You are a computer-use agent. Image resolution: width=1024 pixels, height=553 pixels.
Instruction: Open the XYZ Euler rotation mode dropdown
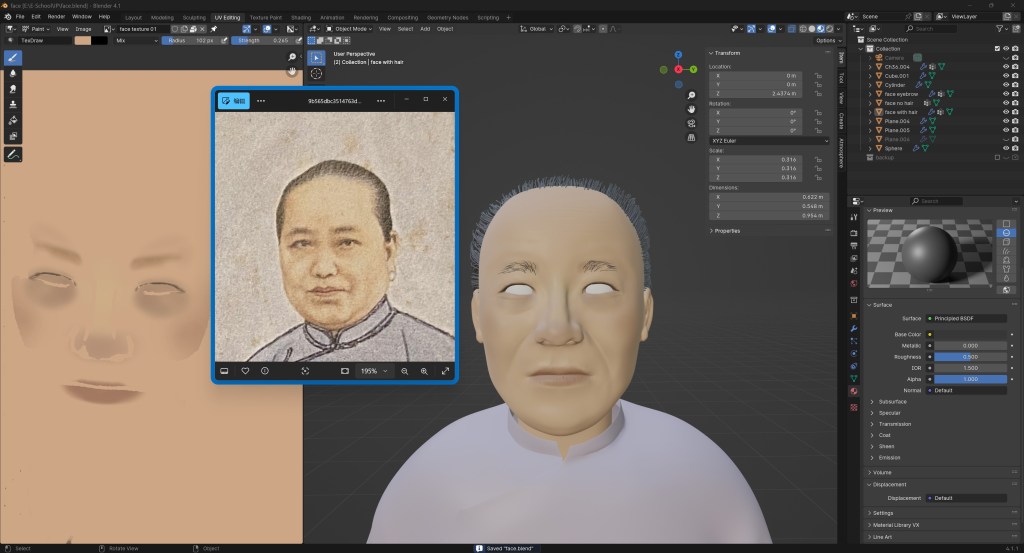(769, 141)
